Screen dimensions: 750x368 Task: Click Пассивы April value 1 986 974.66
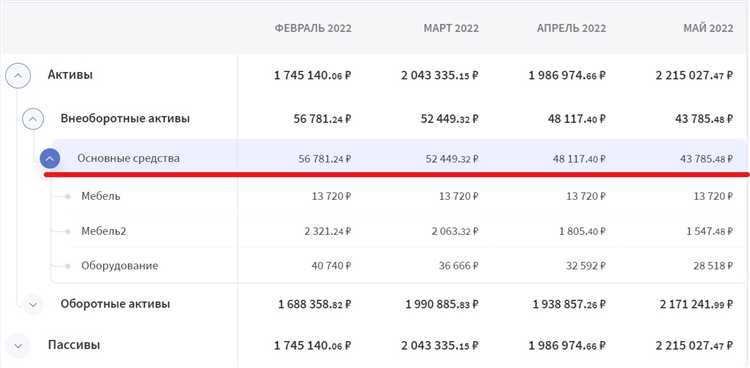coord(567,345)
